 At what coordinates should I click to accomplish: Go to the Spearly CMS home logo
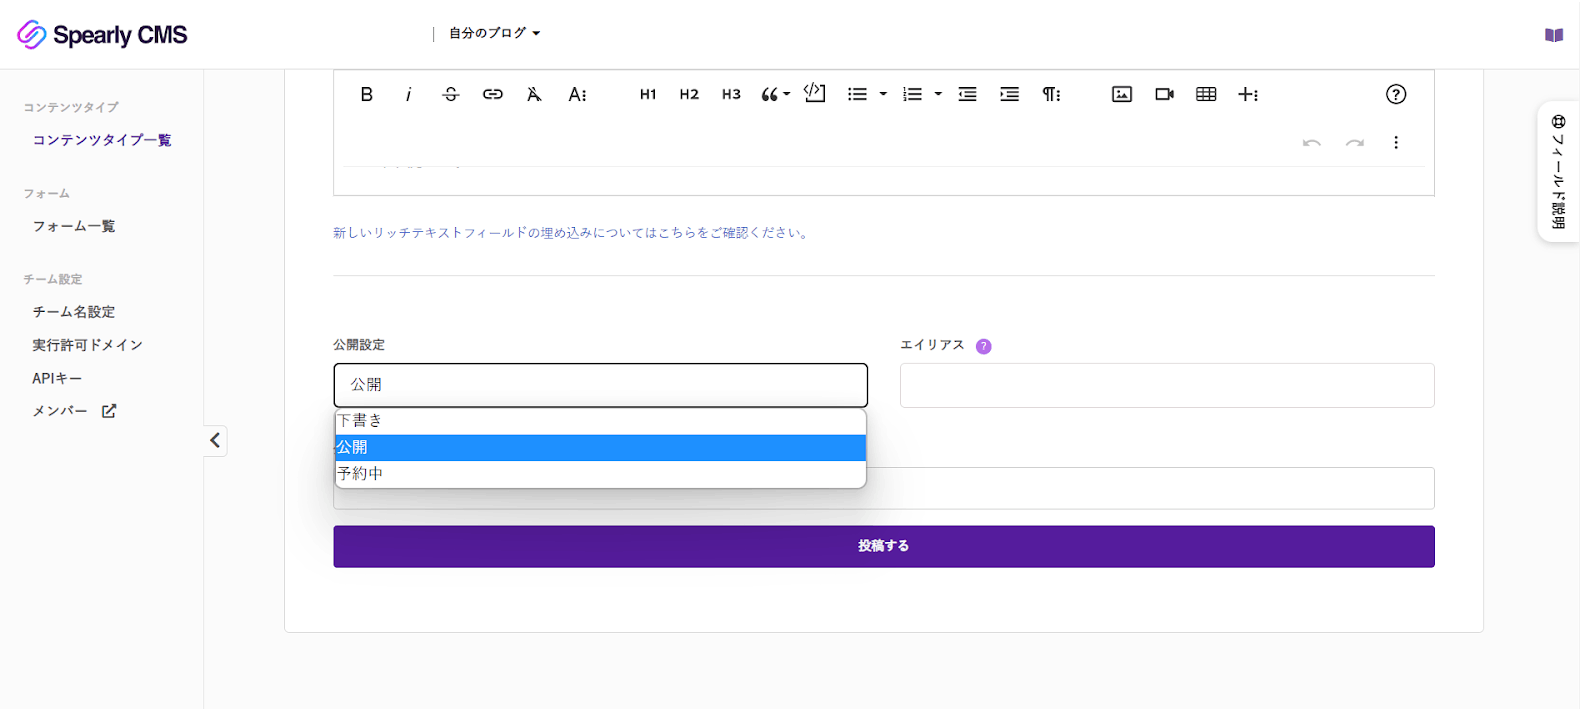(x=102, y=35)
